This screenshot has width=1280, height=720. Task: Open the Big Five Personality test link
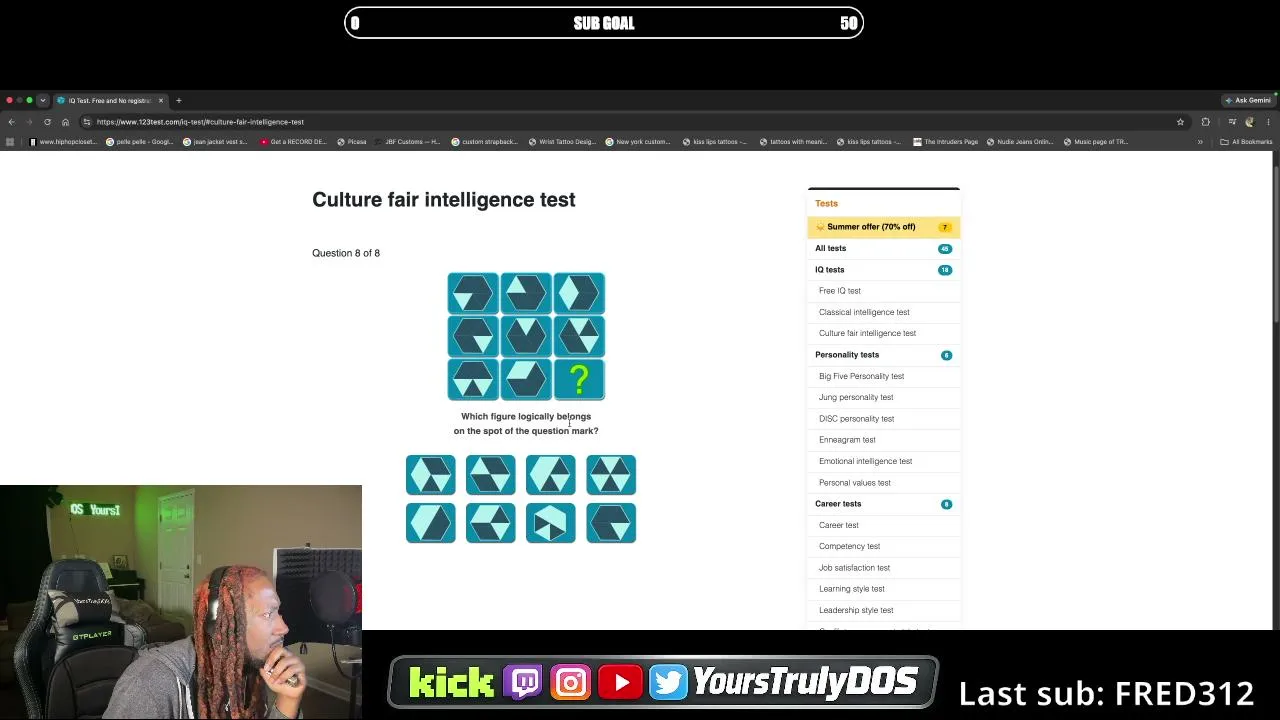861,376
